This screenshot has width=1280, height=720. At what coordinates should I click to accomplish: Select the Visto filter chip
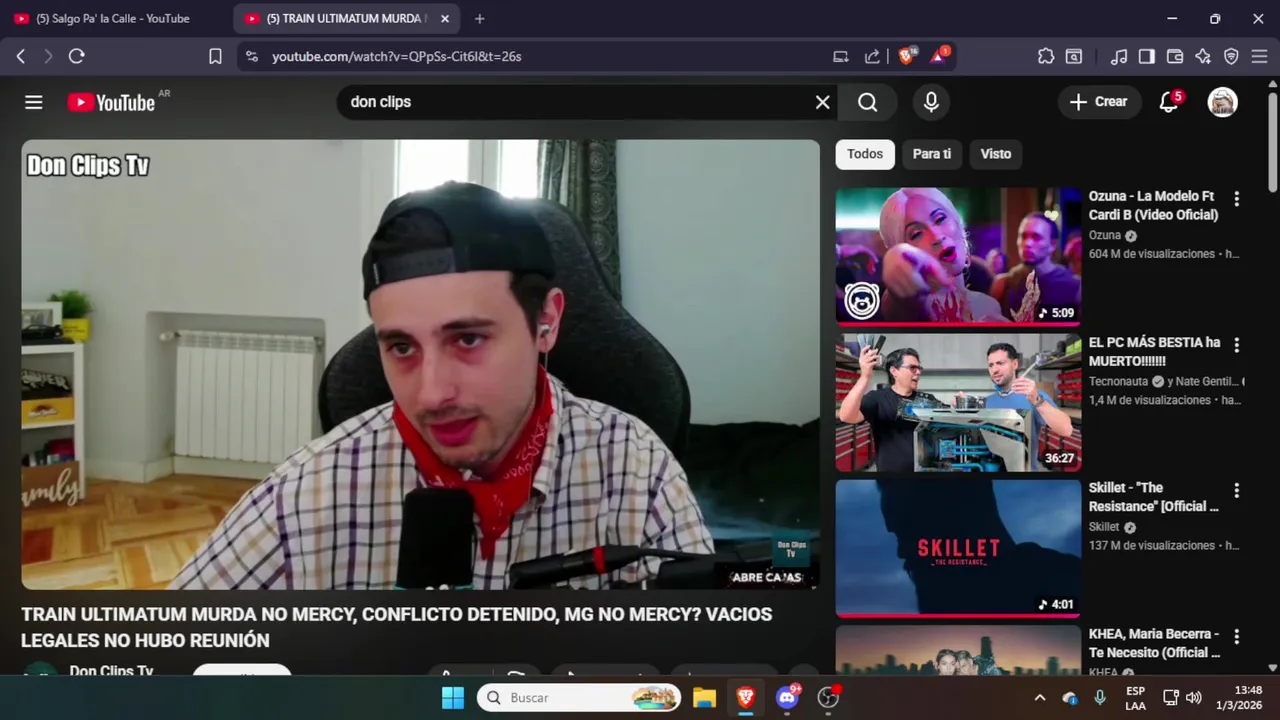996,154
